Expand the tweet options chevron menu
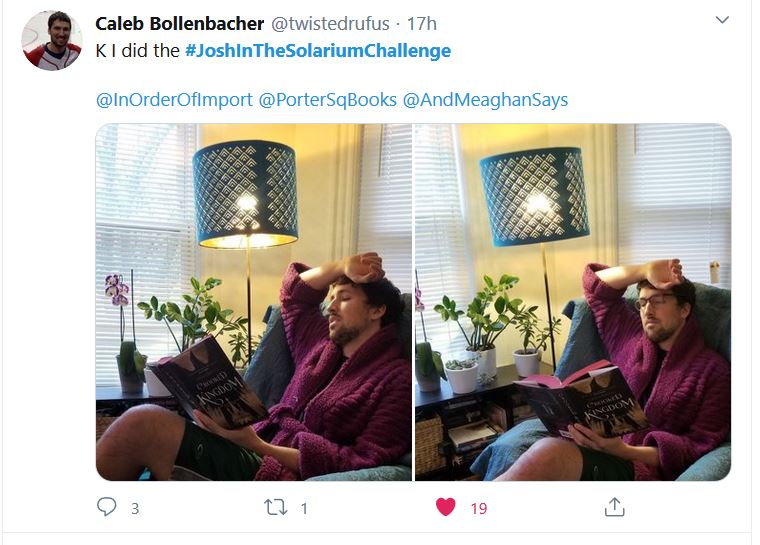Viewport: 760px width, 545px height. click(x=722, y=20)
